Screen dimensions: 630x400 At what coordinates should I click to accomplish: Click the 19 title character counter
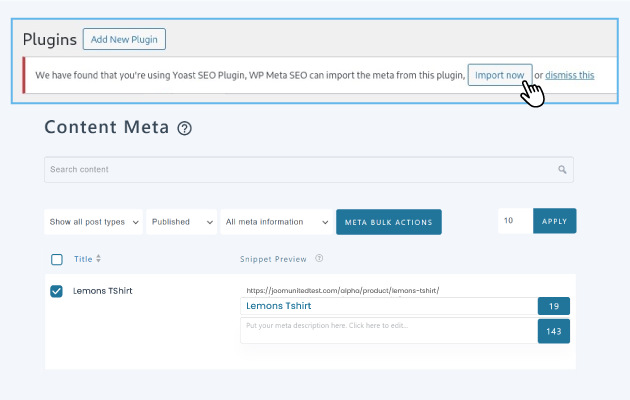553,306
